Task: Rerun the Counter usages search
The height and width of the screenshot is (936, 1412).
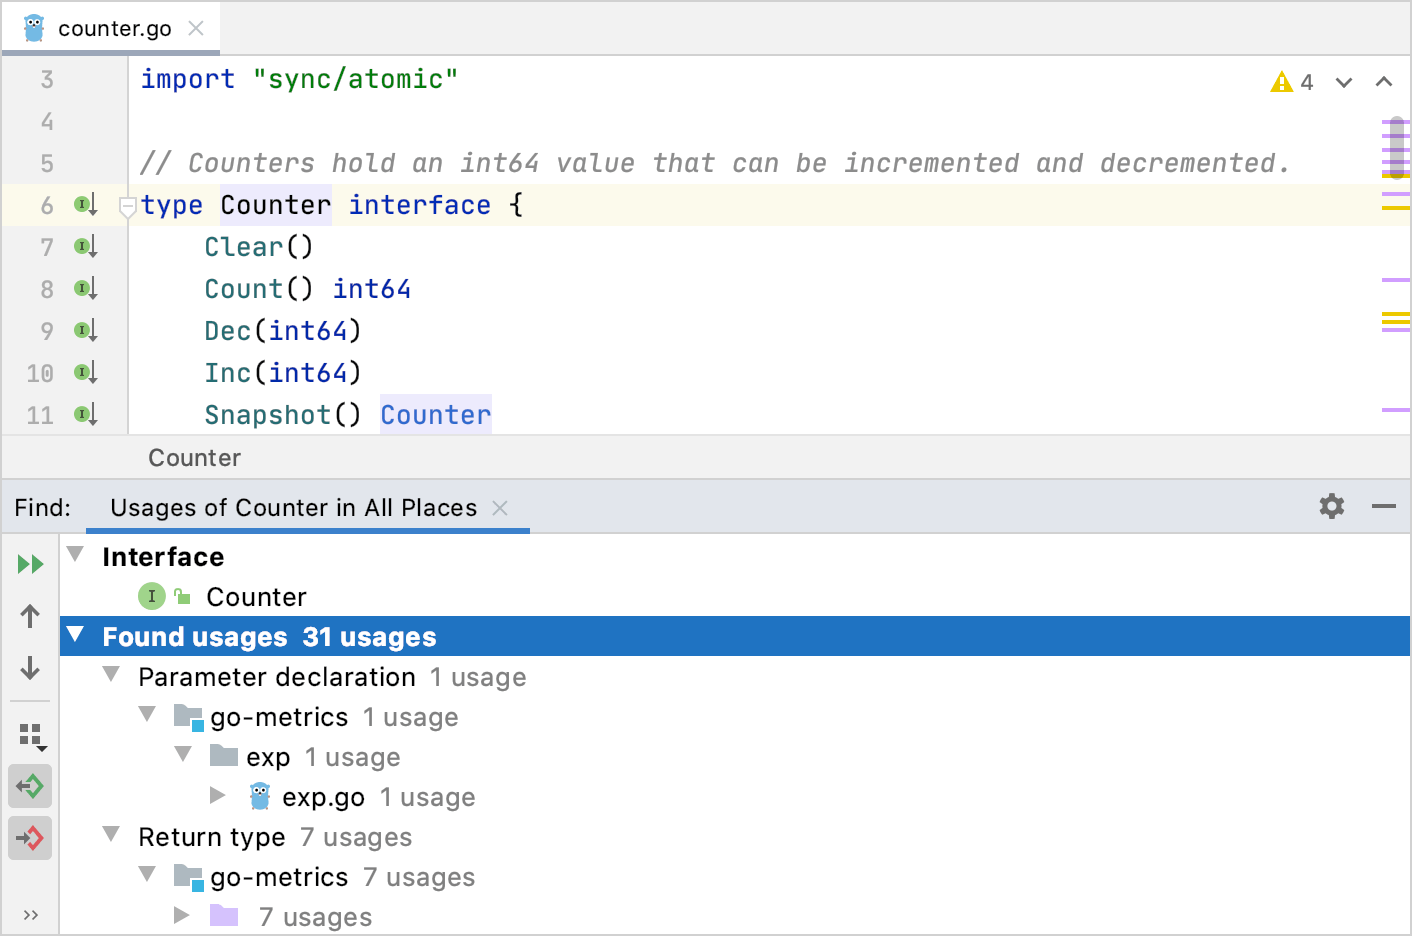Action: click(x=30, y=563)
